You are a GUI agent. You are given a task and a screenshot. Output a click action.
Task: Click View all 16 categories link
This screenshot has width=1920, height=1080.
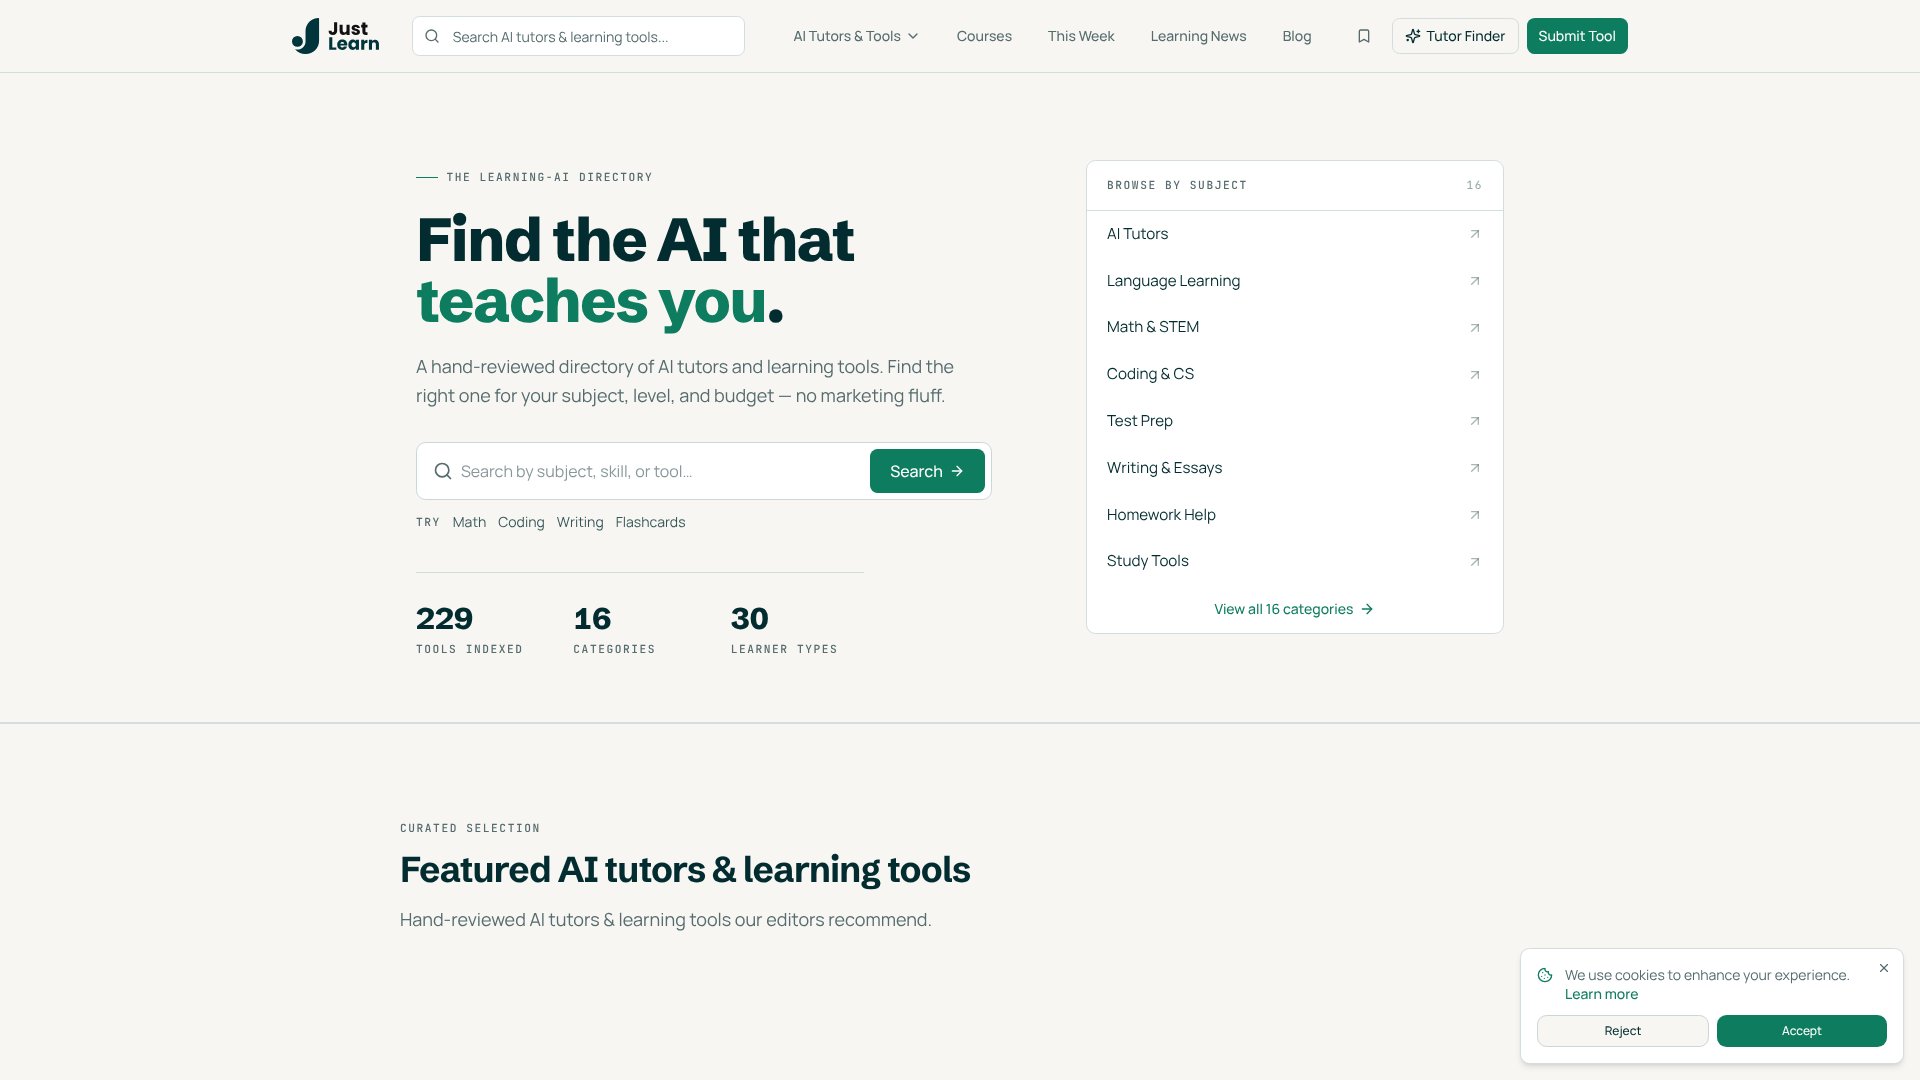(x=1294, y=609)
